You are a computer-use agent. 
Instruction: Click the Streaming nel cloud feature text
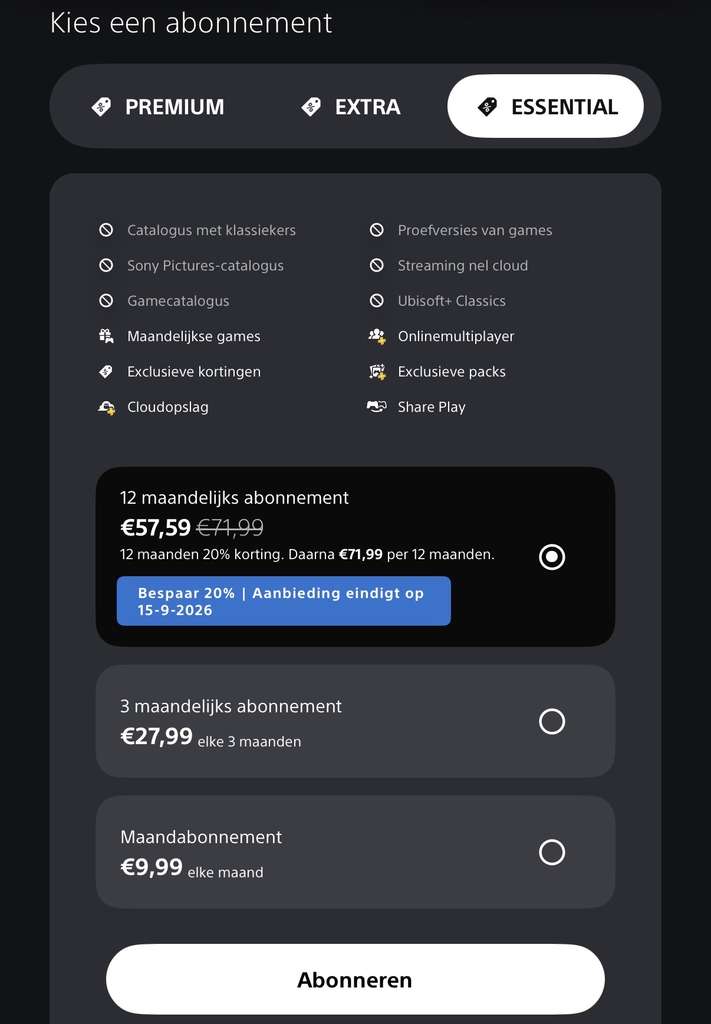pyautogui.click(x=463, y=266)
